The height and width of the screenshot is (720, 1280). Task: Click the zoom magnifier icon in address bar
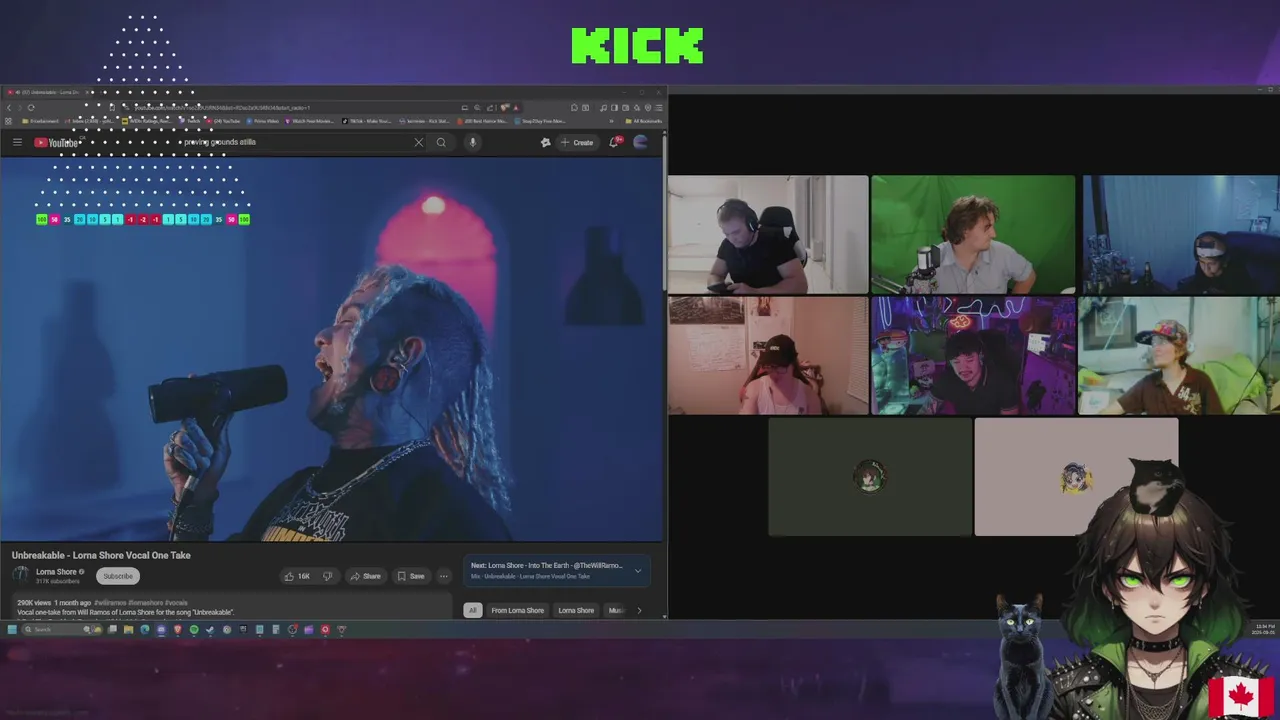[477, 107]
